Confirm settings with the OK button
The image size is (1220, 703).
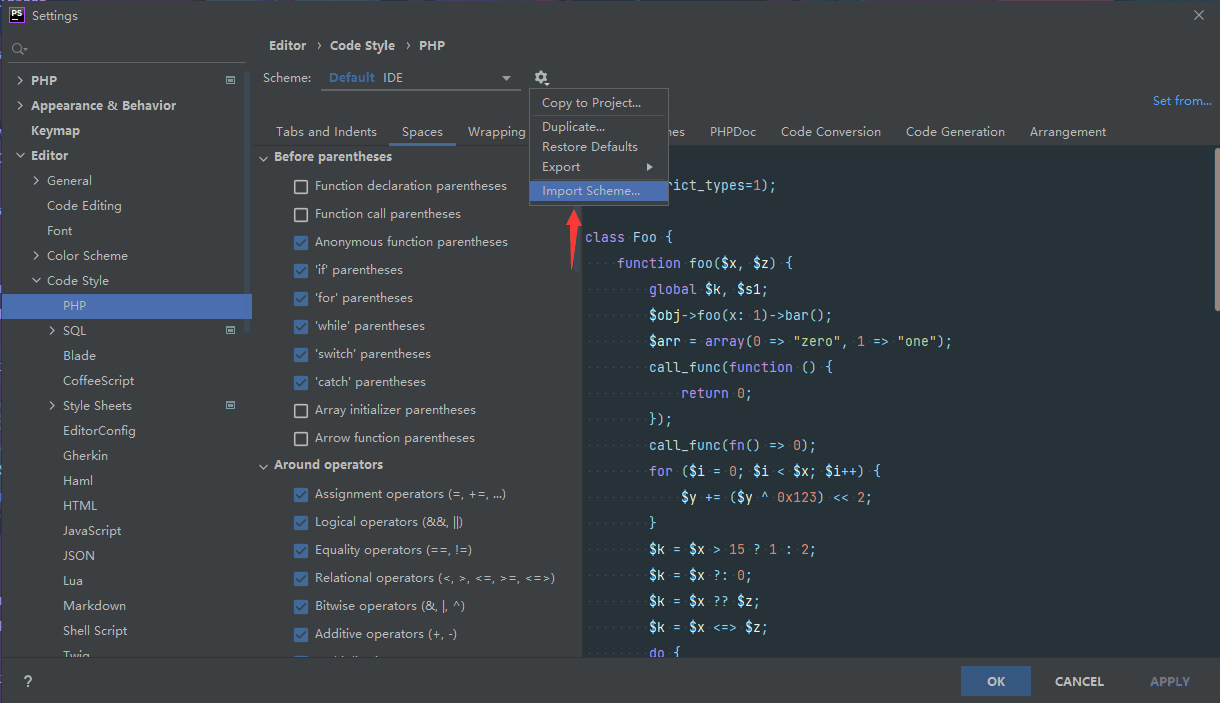click(996, 681)
